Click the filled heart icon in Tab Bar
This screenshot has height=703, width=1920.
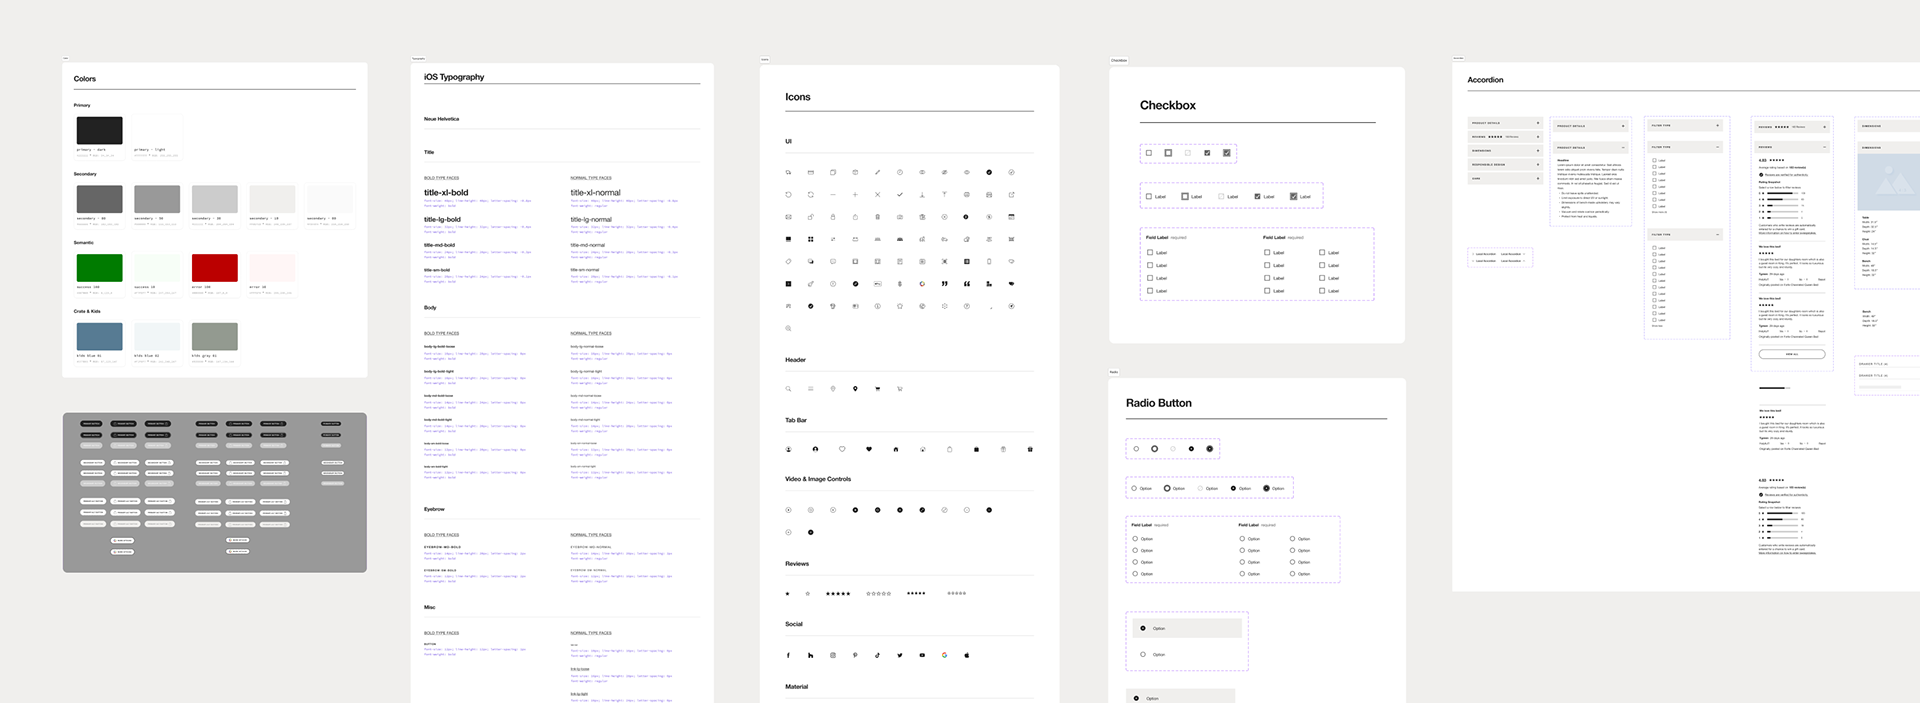869,449
